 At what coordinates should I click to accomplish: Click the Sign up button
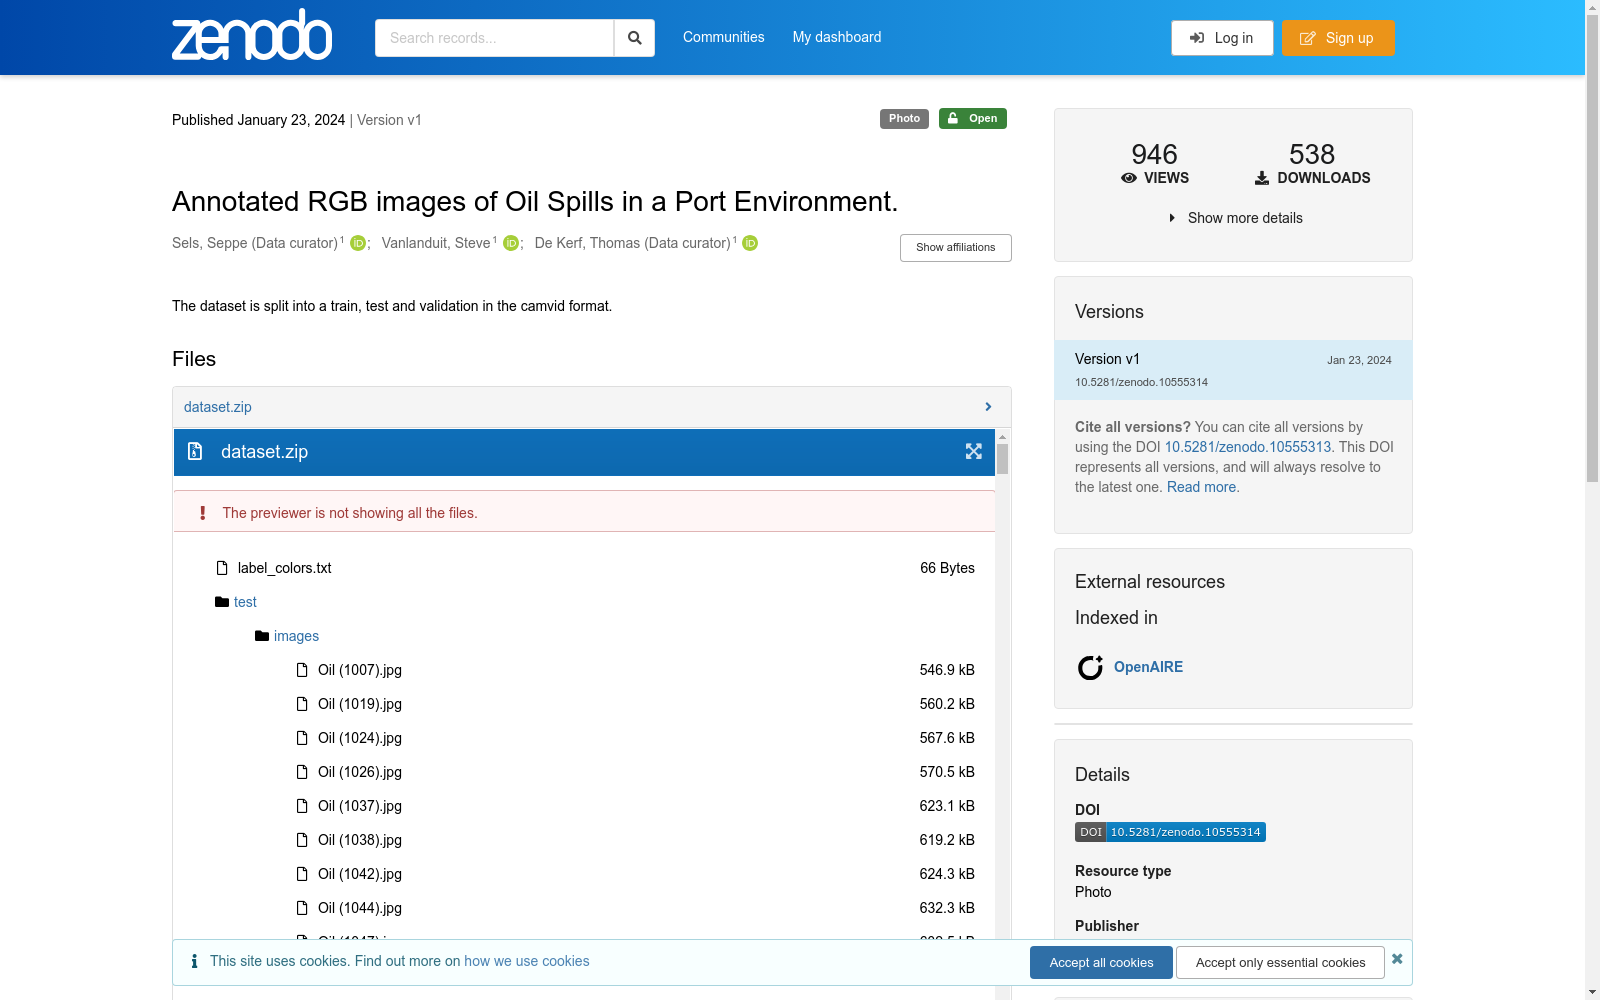pos(1338,38)
